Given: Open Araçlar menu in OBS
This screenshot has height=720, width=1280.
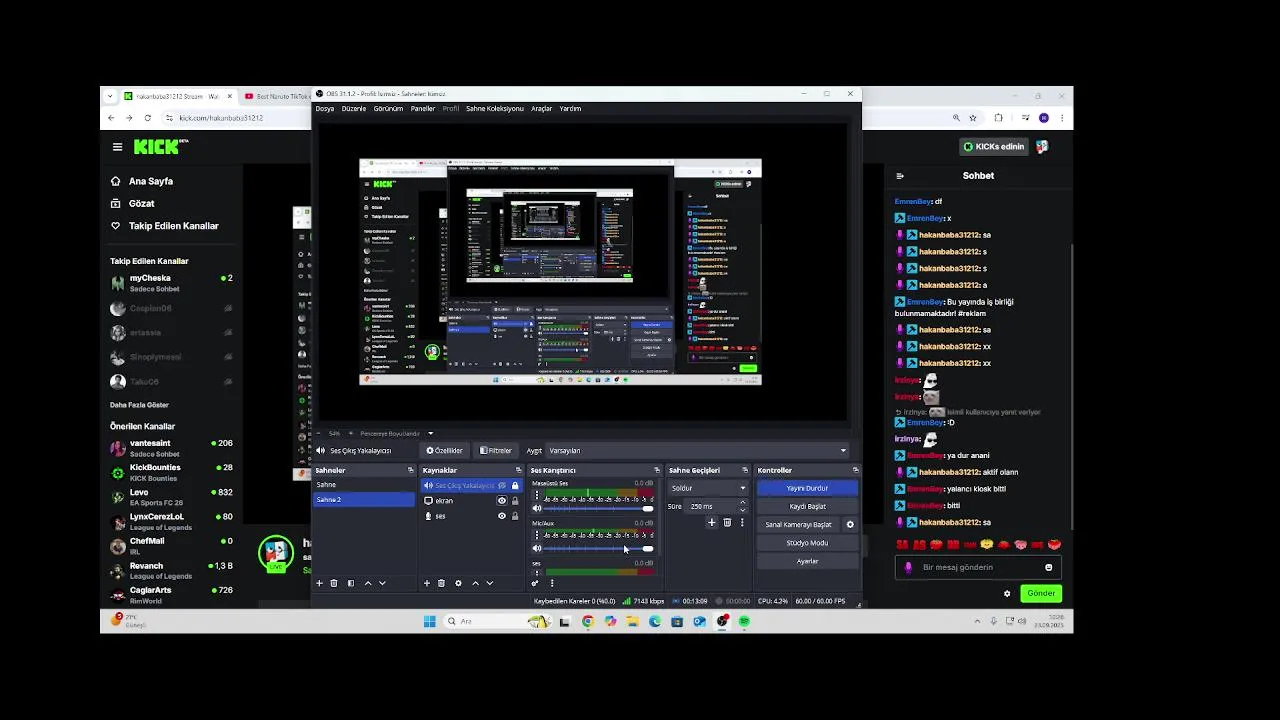Looking at the screenshot, I should (541, 108).
